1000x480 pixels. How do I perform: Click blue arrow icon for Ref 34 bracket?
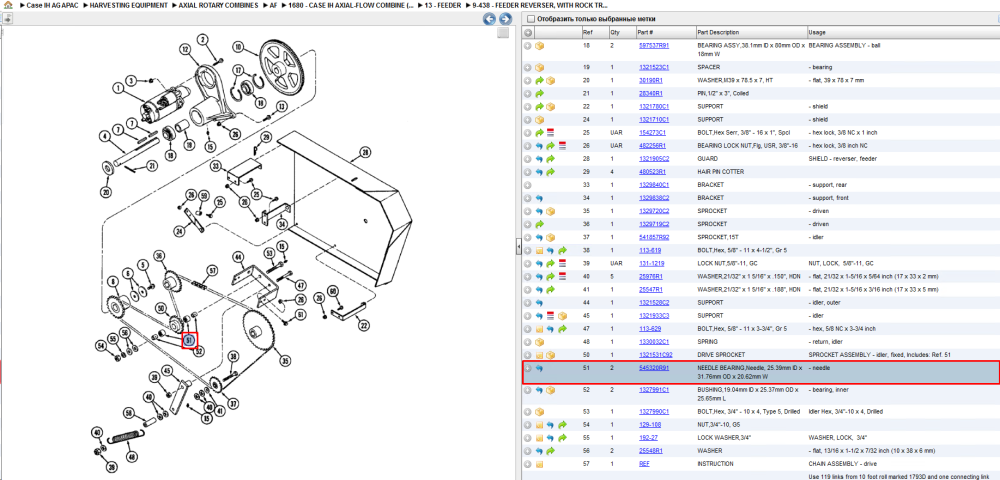point(540,198)
